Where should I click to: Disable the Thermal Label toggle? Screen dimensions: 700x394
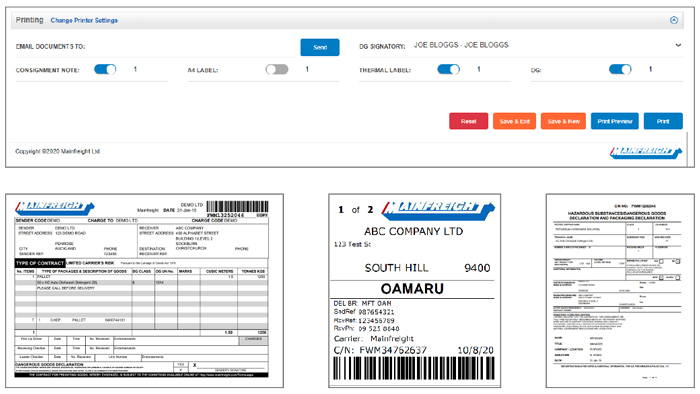[449, 69]
